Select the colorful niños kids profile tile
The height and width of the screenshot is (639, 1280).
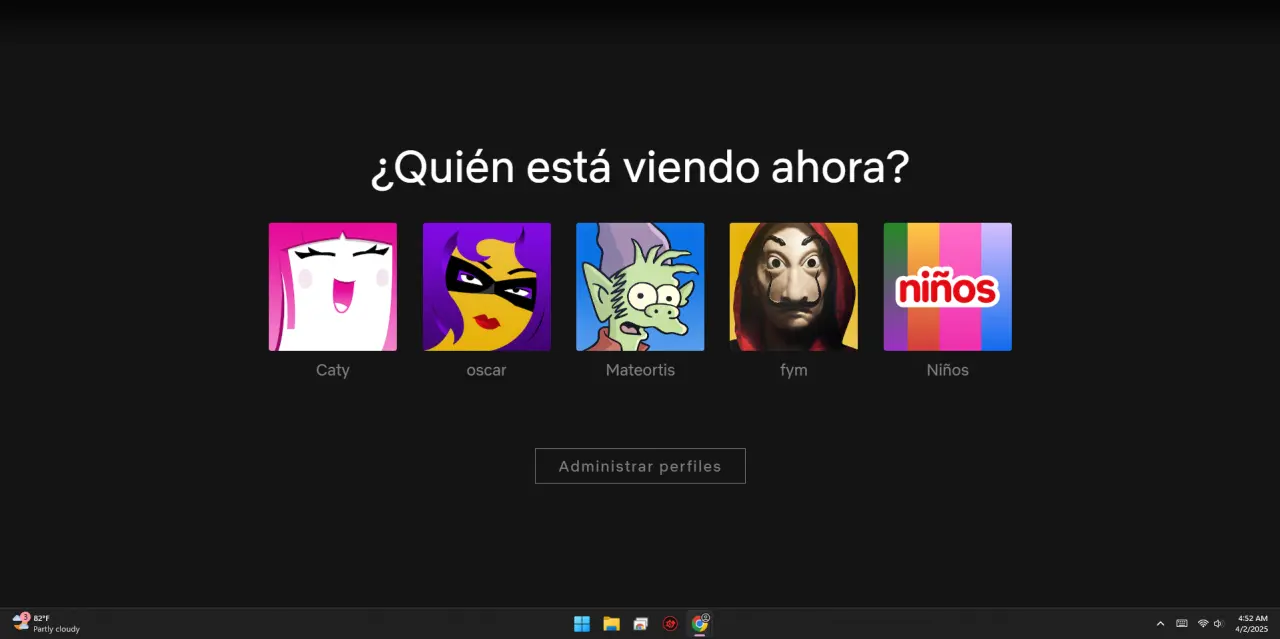pyautogui.click(x=948, y=287)
